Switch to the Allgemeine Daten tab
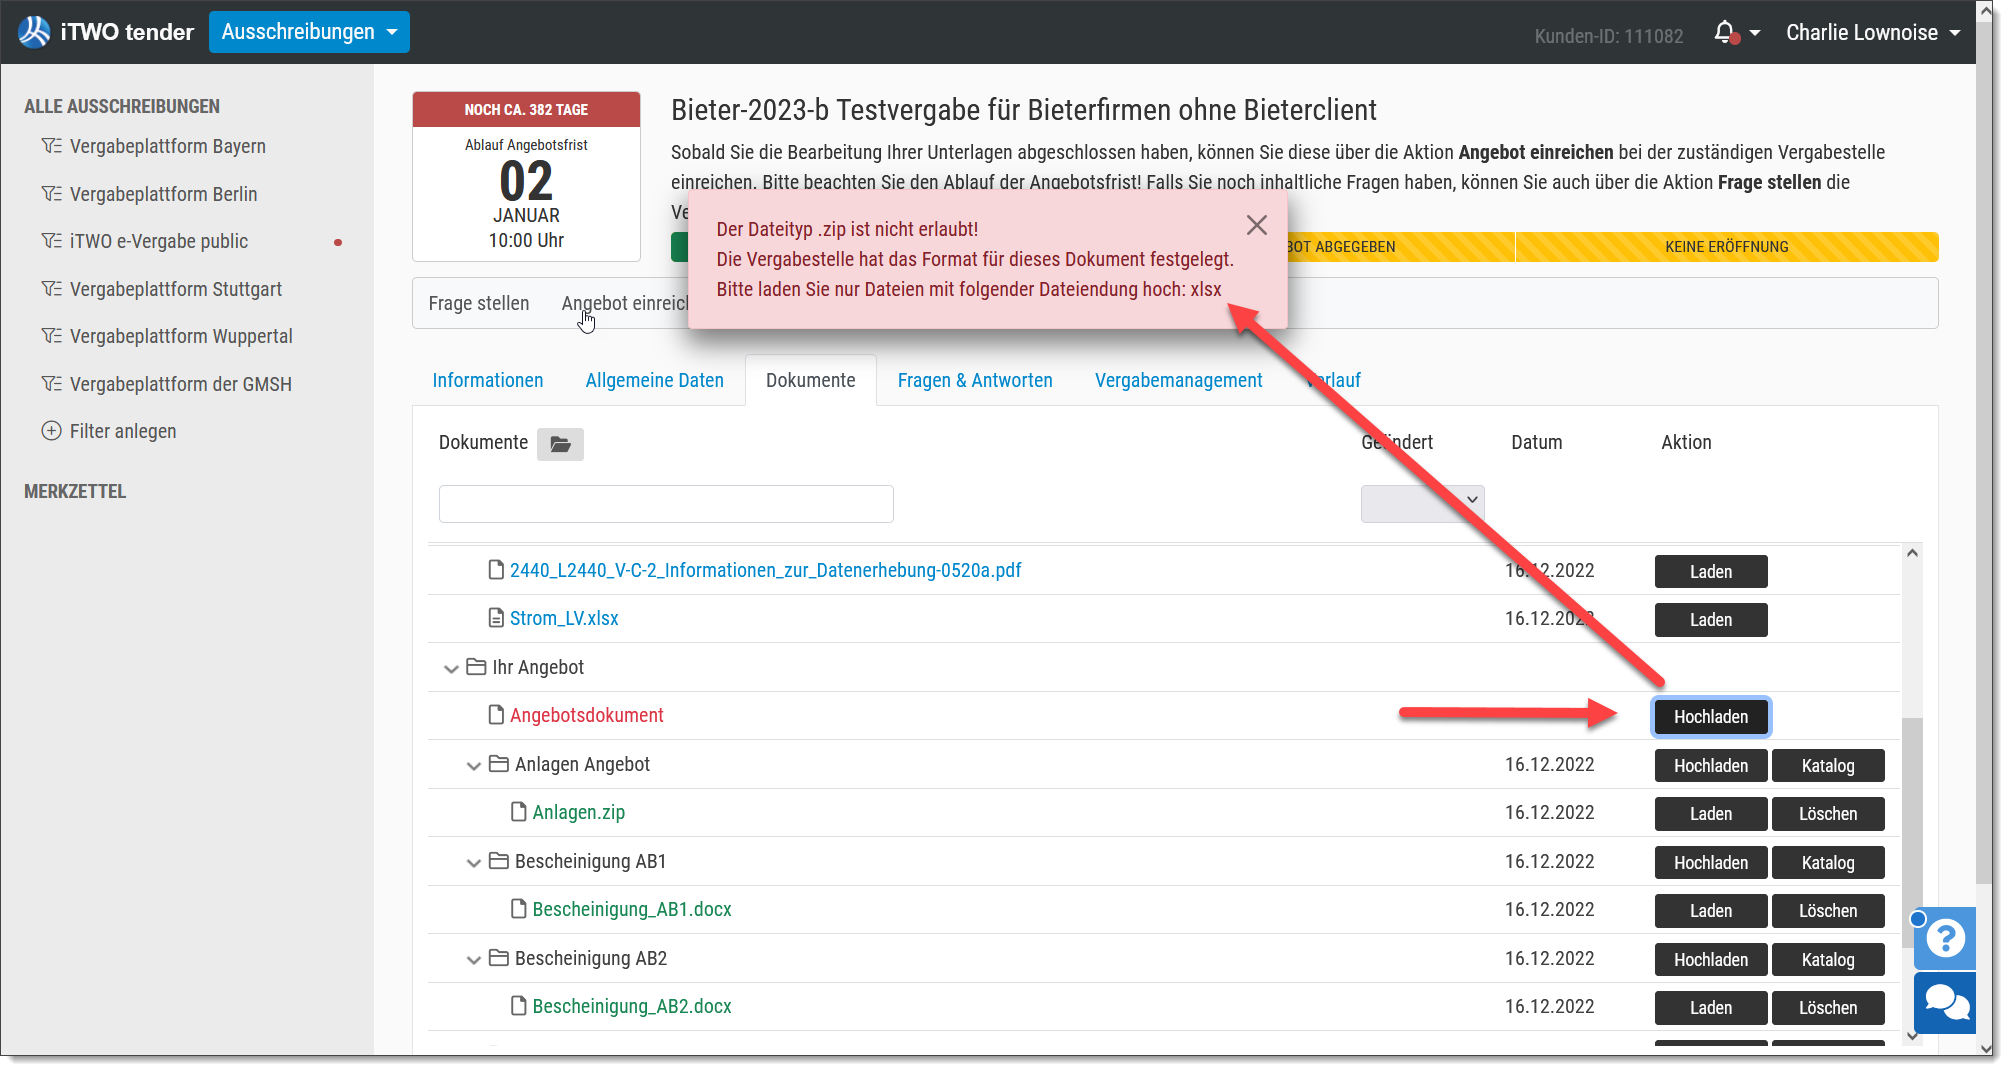This screenshot has width=2008, height=1071. pos(655,380)
